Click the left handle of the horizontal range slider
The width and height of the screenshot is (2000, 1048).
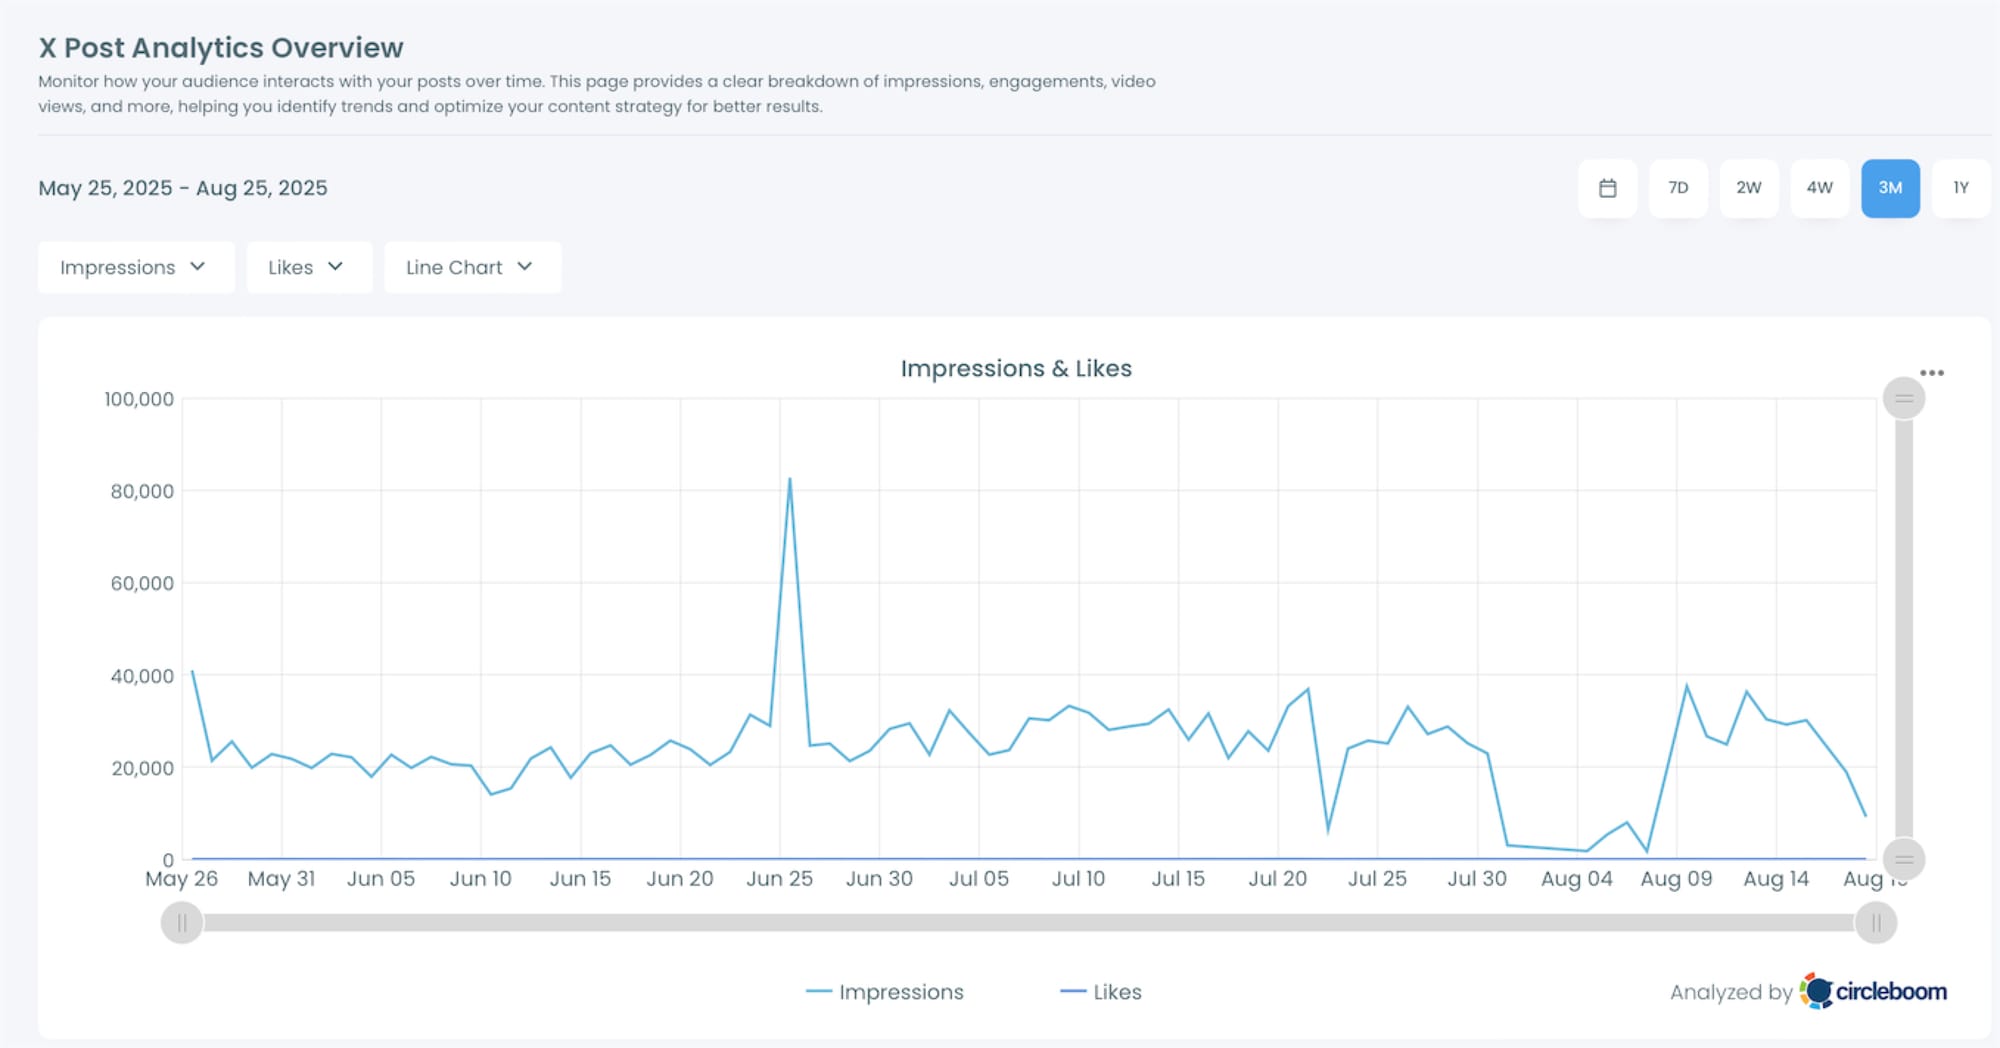click(182, 923)
